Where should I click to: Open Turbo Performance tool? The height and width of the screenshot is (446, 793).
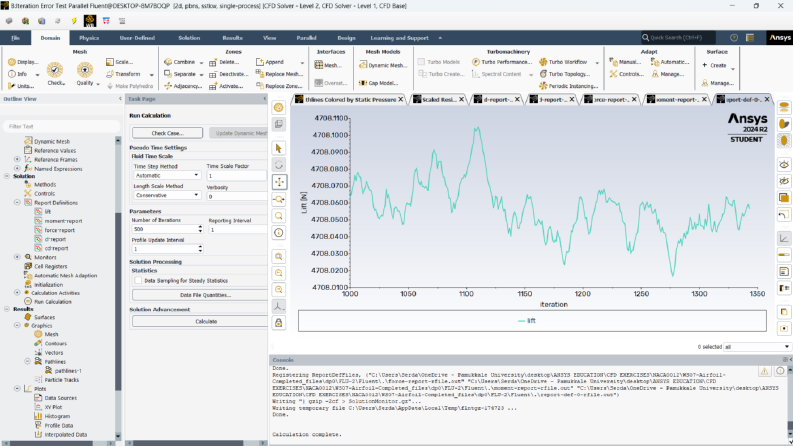coord(502,62)
